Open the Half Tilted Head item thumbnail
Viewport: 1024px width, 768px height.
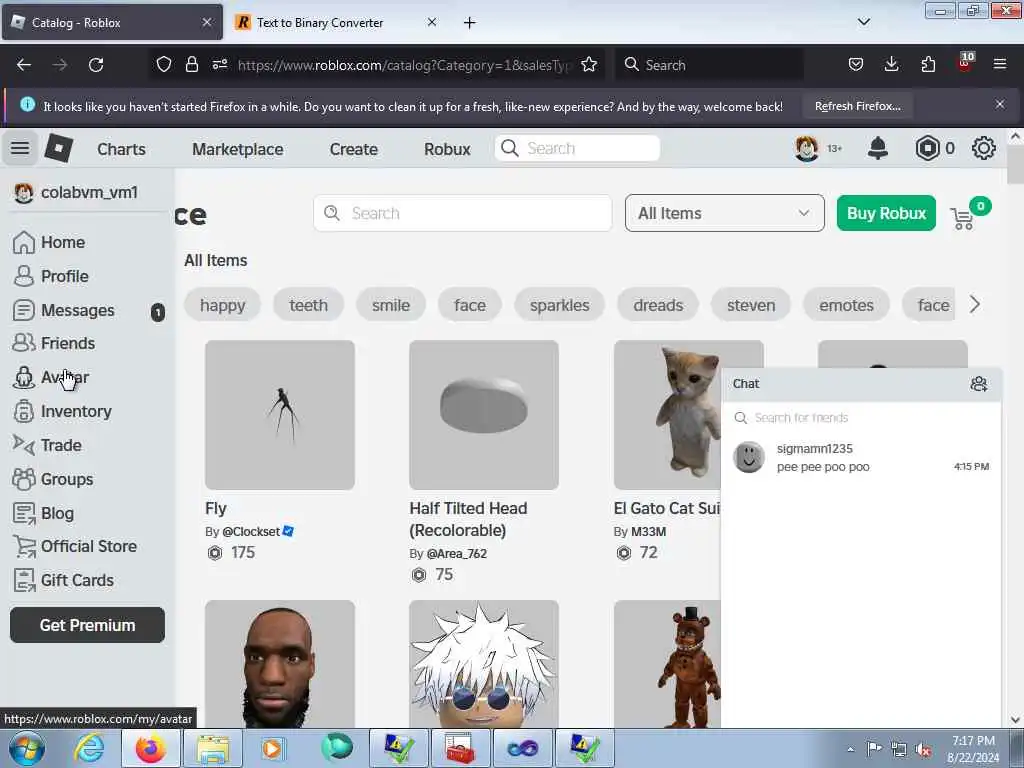[x=484, y=415]
